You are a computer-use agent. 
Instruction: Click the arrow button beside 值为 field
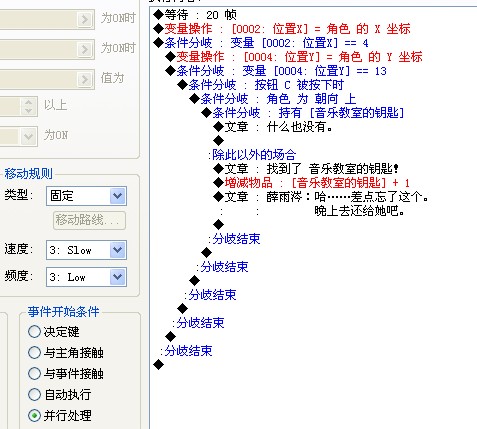85,79
